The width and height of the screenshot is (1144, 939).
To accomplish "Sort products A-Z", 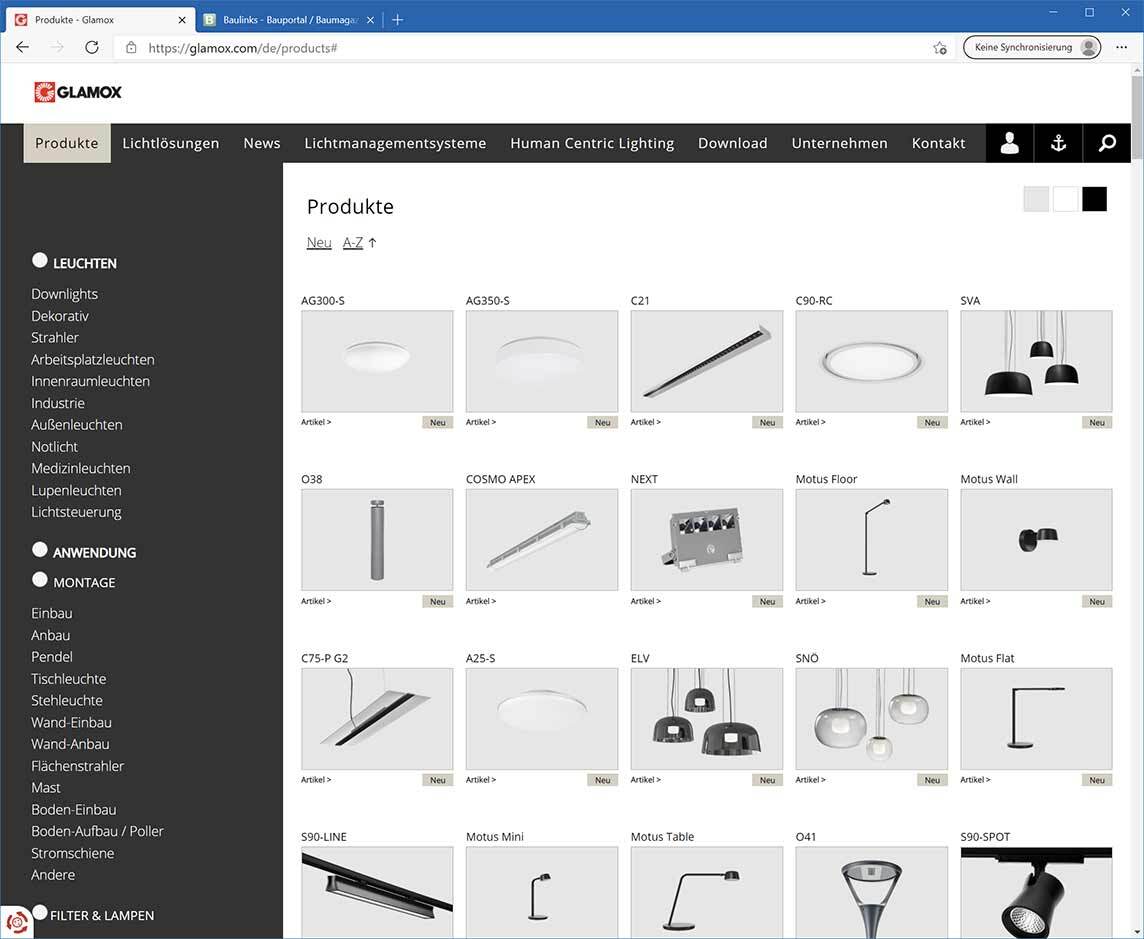I will [353, 242].
